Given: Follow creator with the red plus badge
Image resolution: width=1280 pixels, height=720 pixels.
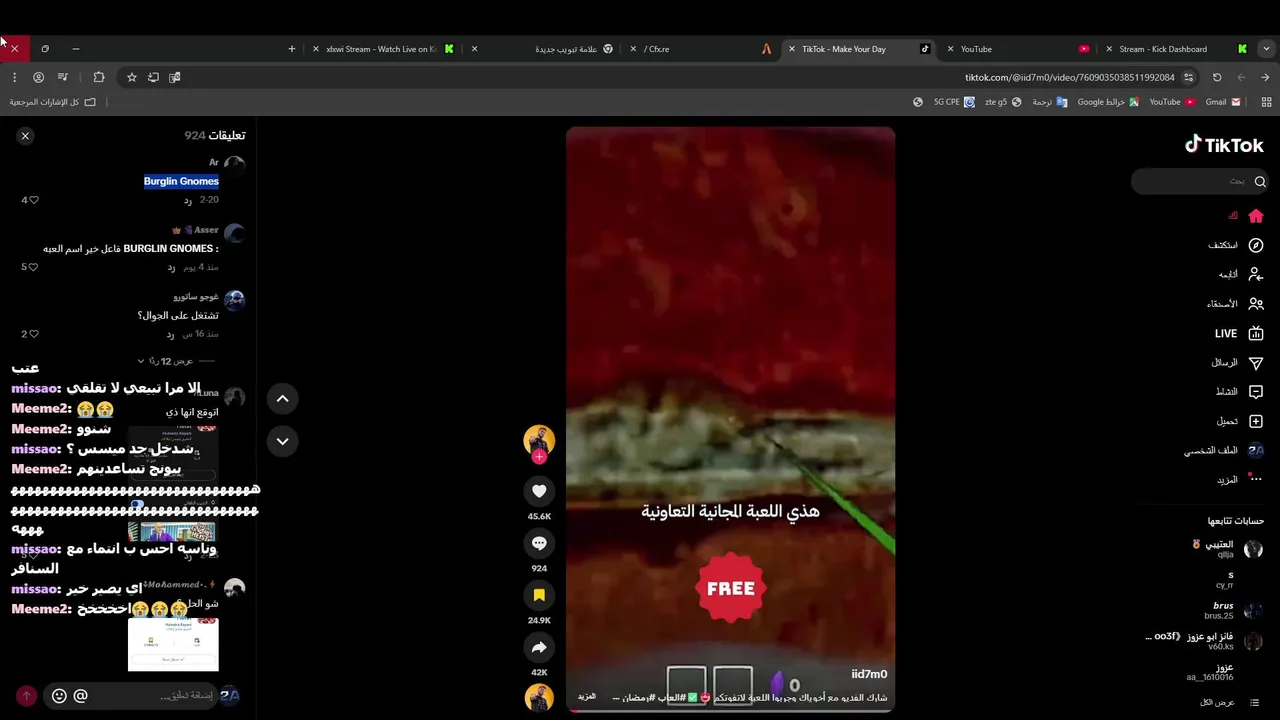Looking at the screenshot, I should [539, 457].
